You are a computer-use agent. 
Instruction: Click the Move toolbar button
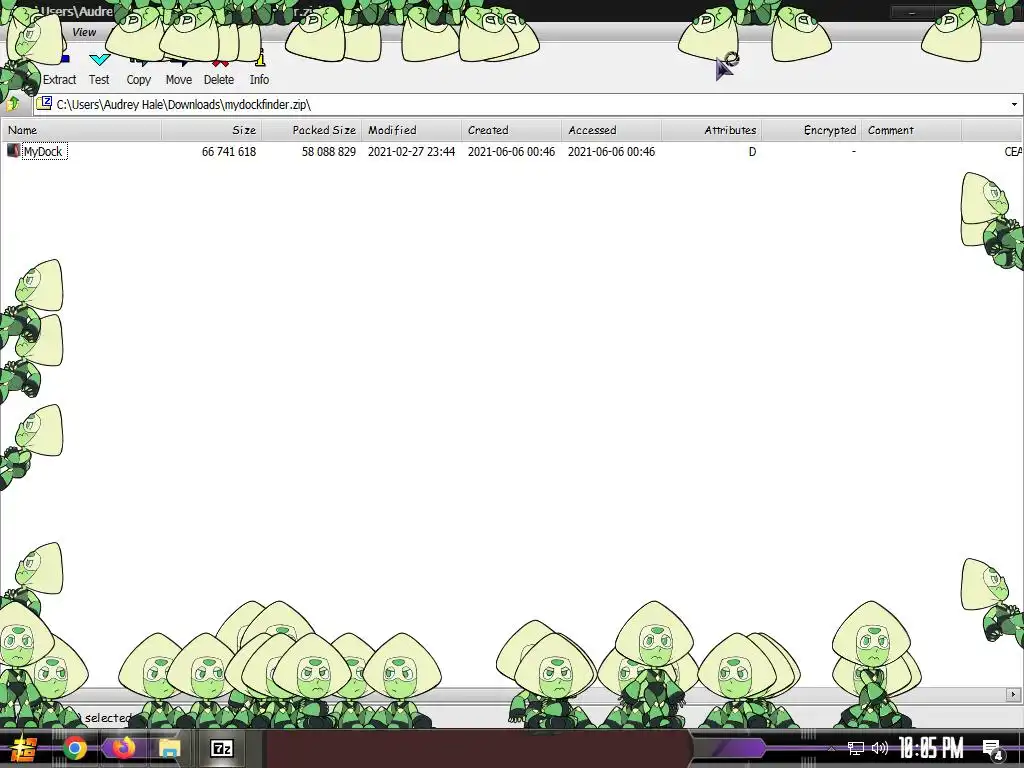pyautogui.click(x=178, y=71)
